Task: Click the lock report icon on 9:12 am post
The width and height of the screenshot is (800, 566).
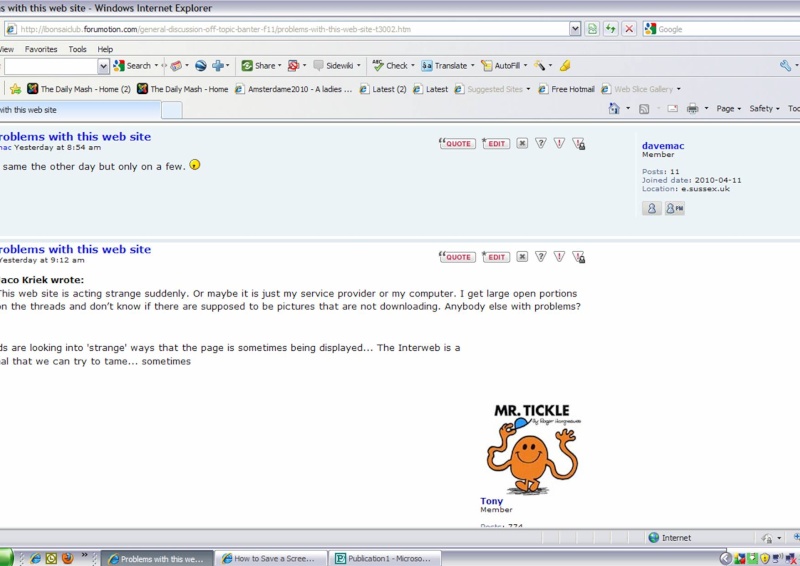Action: pyautogui.click(x=579, y=257)
